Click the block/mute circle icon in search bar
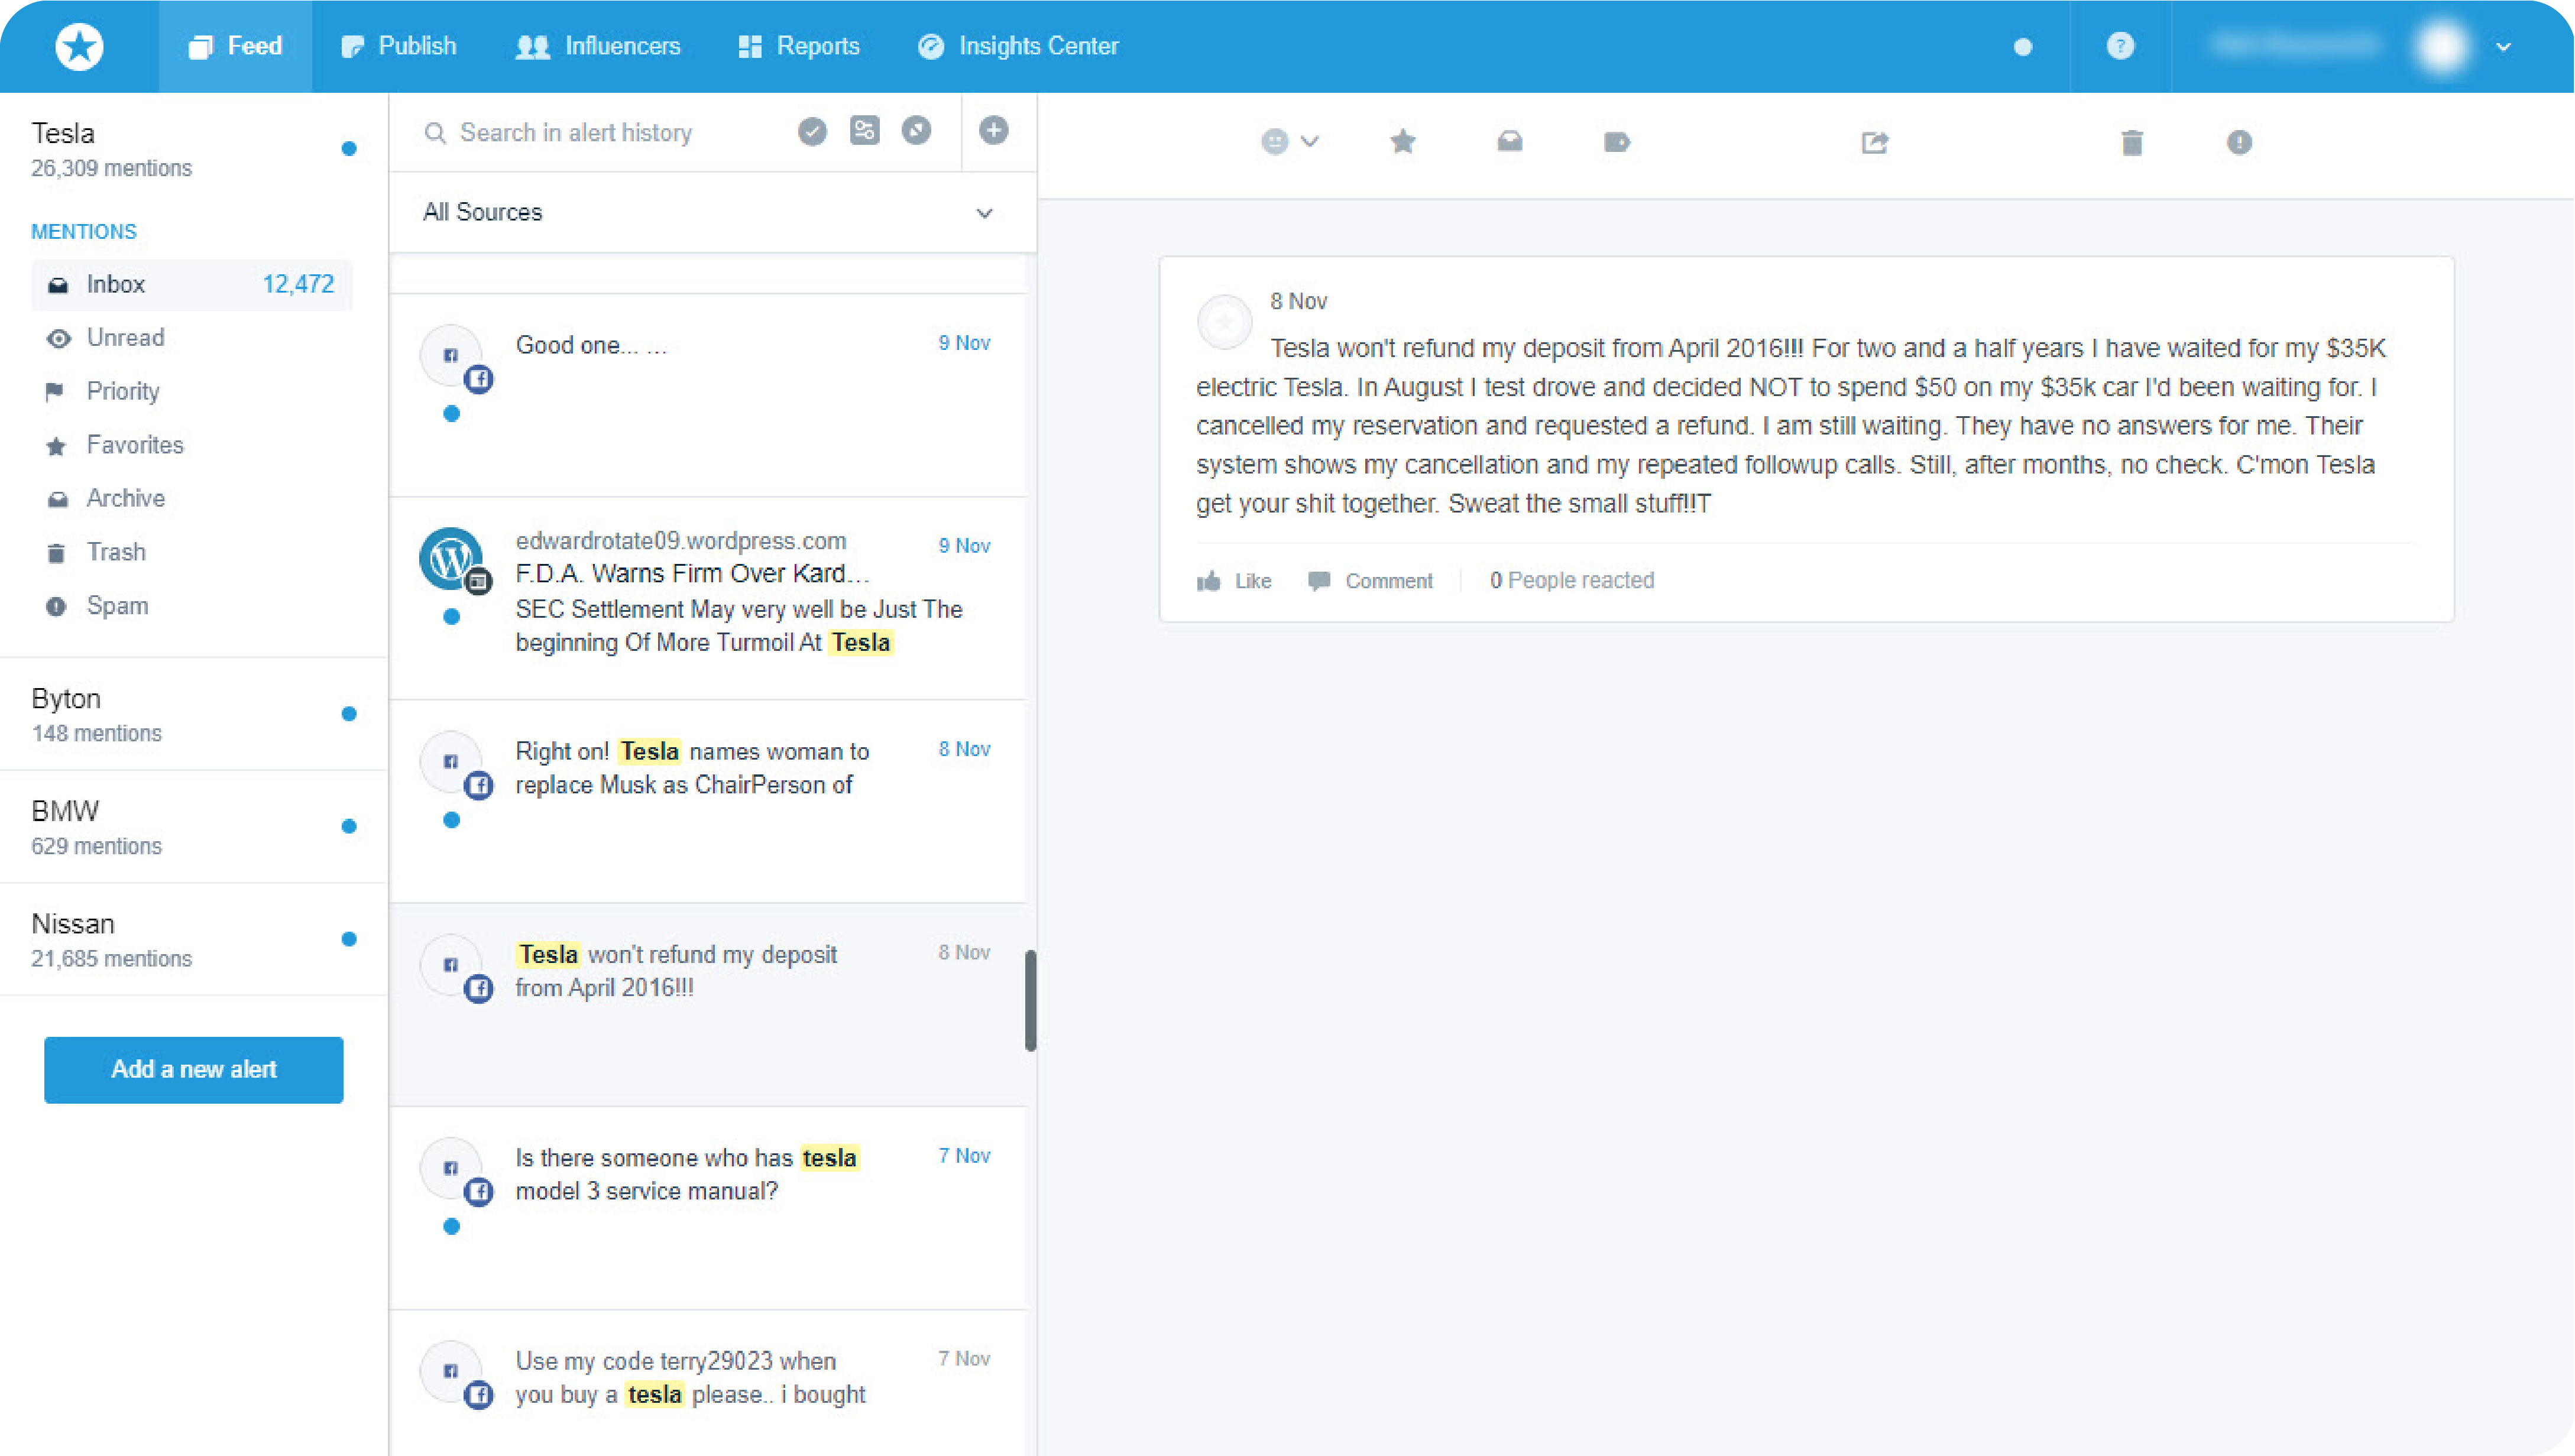 [x=916, y=130]
